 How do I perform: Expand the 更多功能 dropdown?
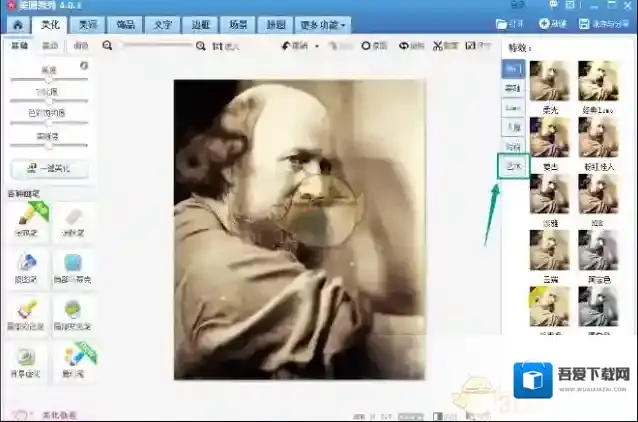pos(323,25)
